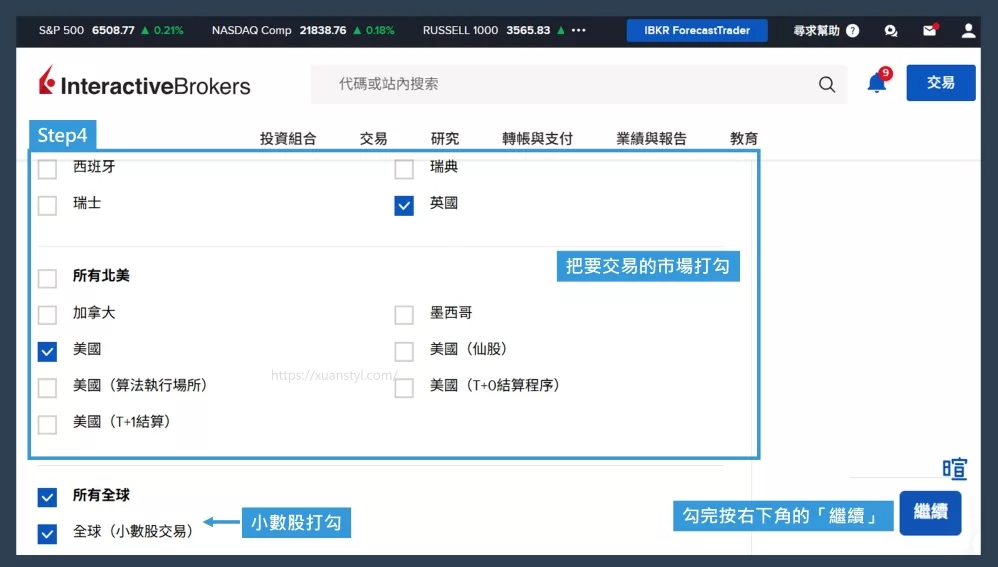Open the 教育 menu

point(743,139)
